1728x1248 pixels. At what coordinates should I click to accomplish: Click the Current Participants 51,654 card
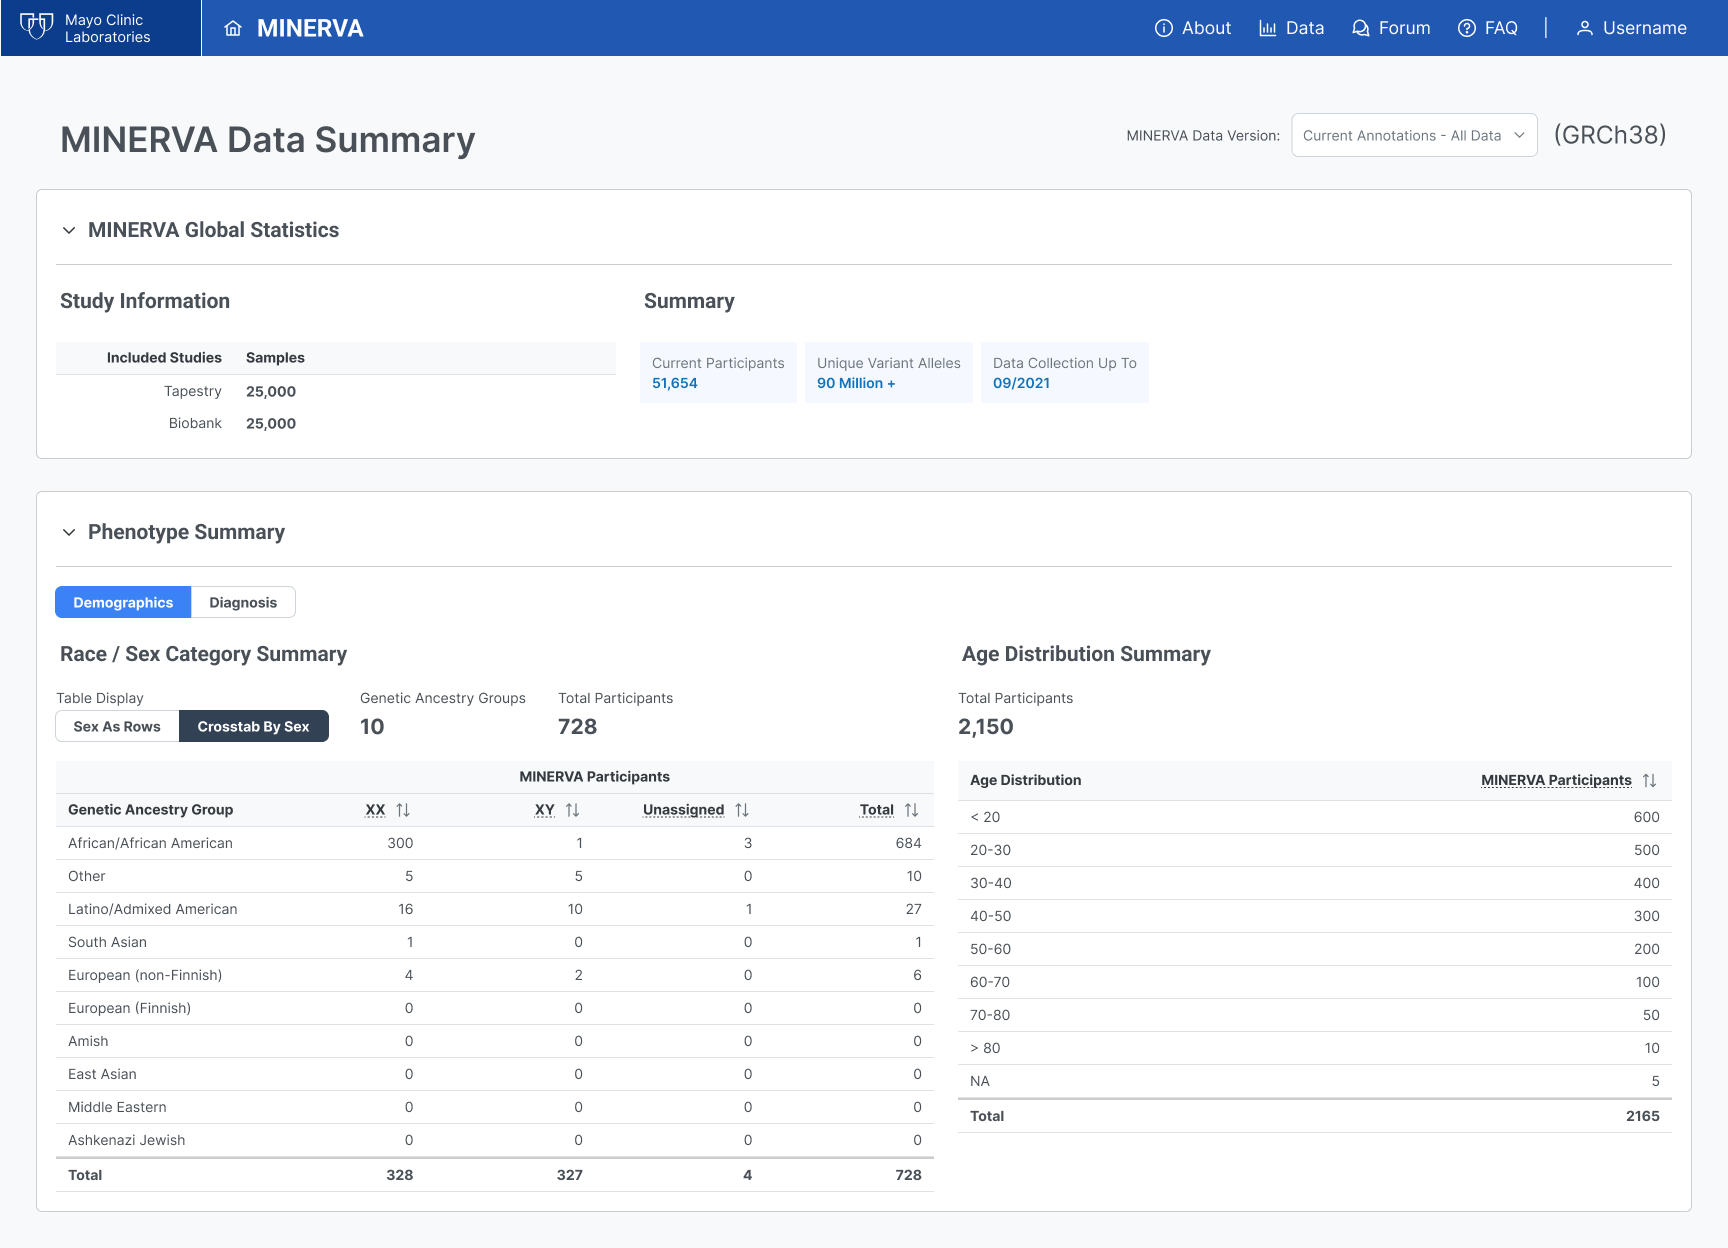(x=718, y=373)
